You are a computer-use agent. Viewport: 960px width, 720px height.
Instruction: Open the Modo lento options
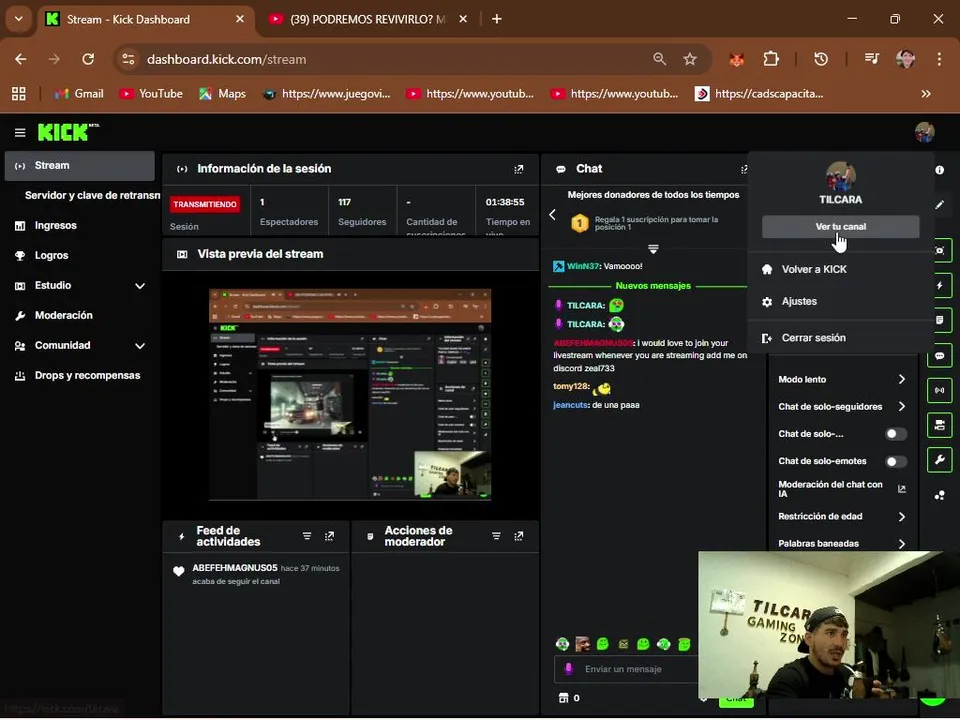point(841,380)
